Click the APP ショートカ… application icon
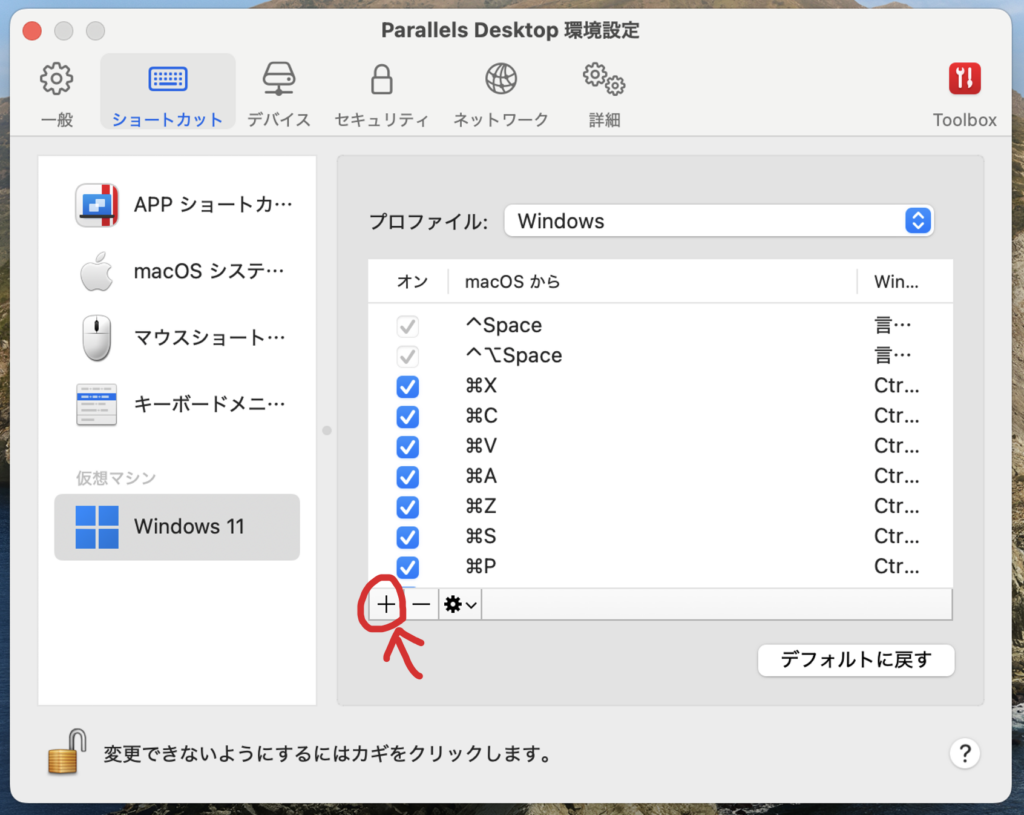Image resolution: width=1024 pixels, height=815 pixels. [x=97, y=205]
